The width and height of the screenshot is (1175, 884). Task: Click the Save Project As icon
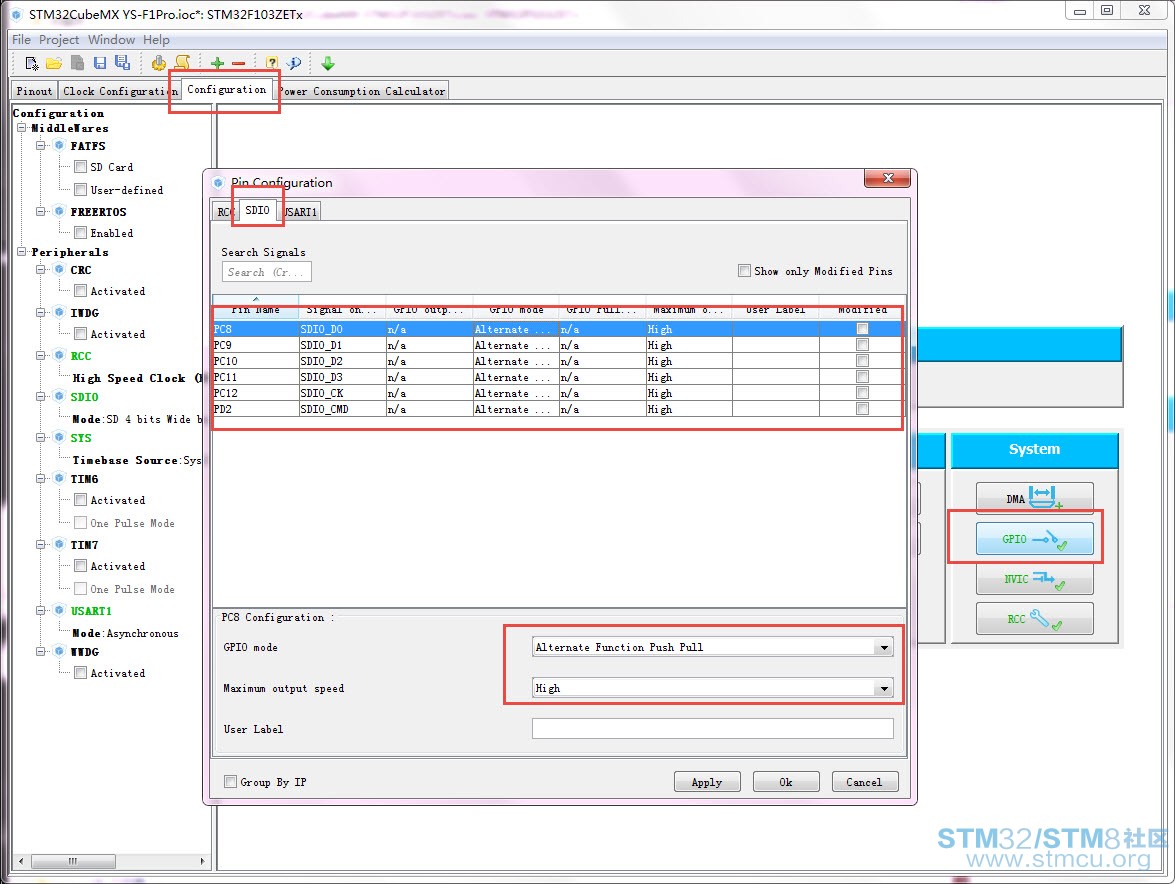(x=122, y=63)
